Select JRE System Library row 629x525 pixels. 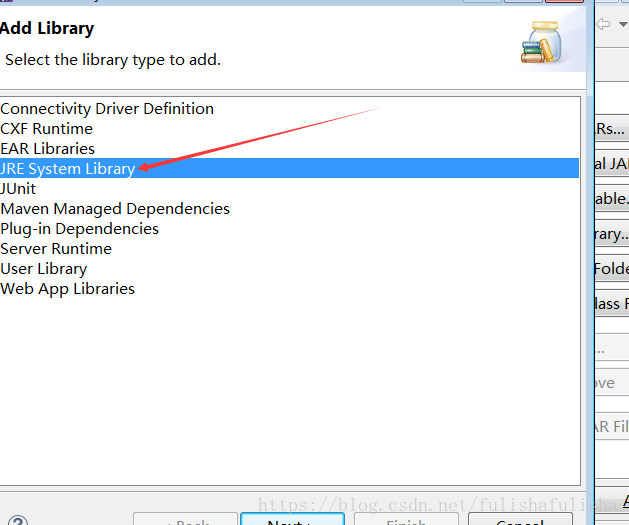(x=289, y=168)
